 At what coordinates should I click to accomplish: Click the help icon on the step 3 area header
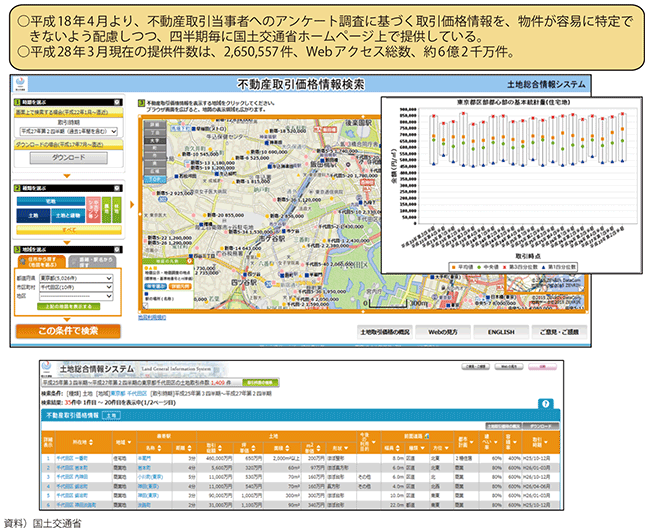tap(117, 249)
